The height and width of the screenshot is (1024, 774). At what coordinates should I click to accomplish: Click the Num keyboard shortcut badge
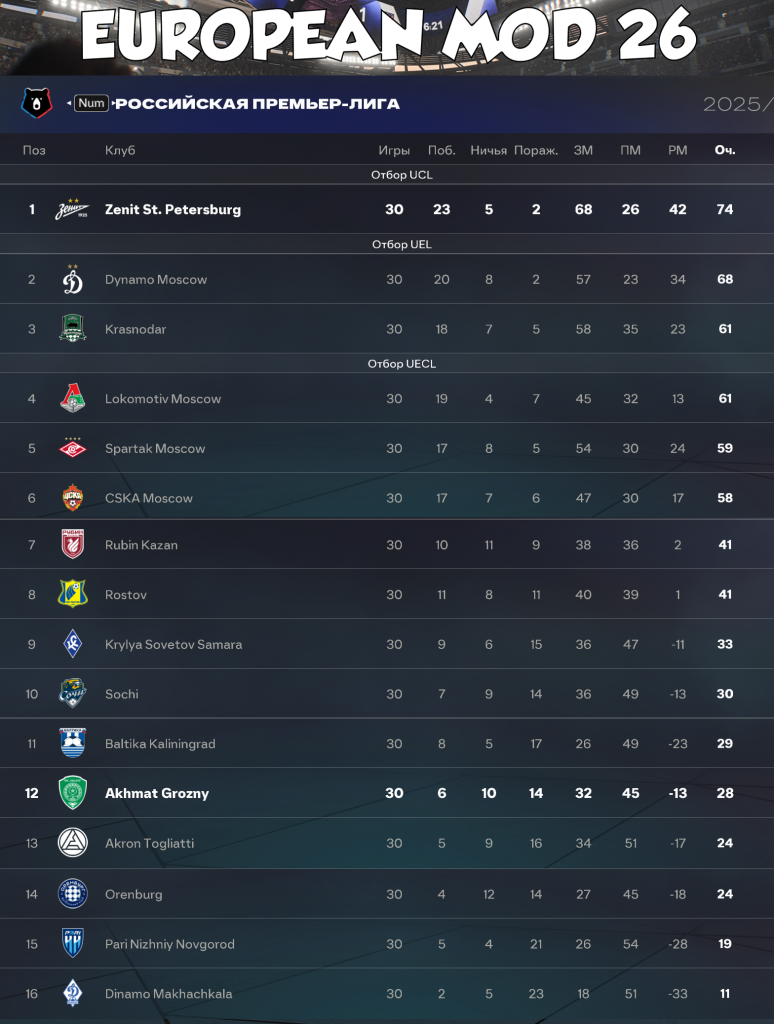point(92,103)
